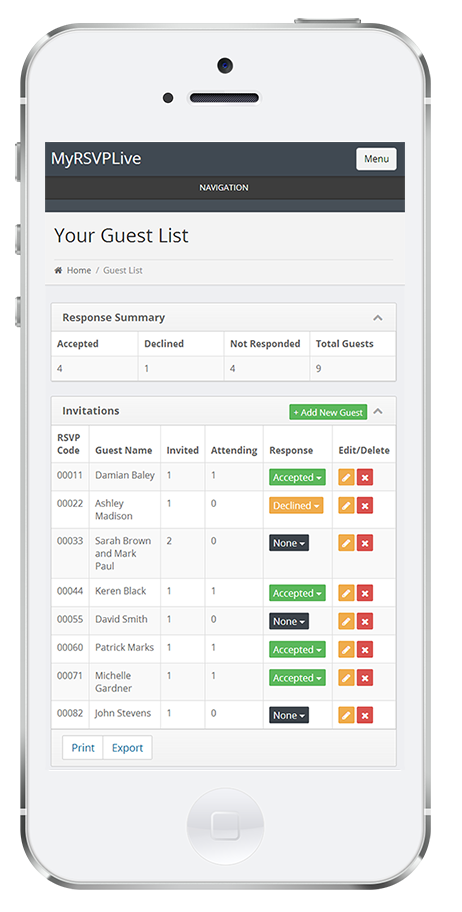Viewport: 462px width, 912px height.
Task: Open the Menu button in header
Action: tap(376, 159)
